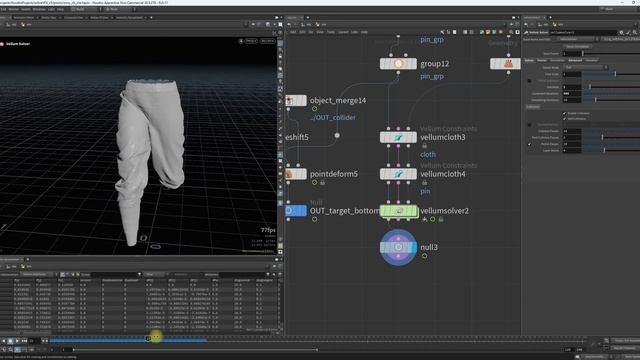The height and width of the screenshot is (360, 640).
Task: Select the vellumcloth3 node
Action: 398,138
